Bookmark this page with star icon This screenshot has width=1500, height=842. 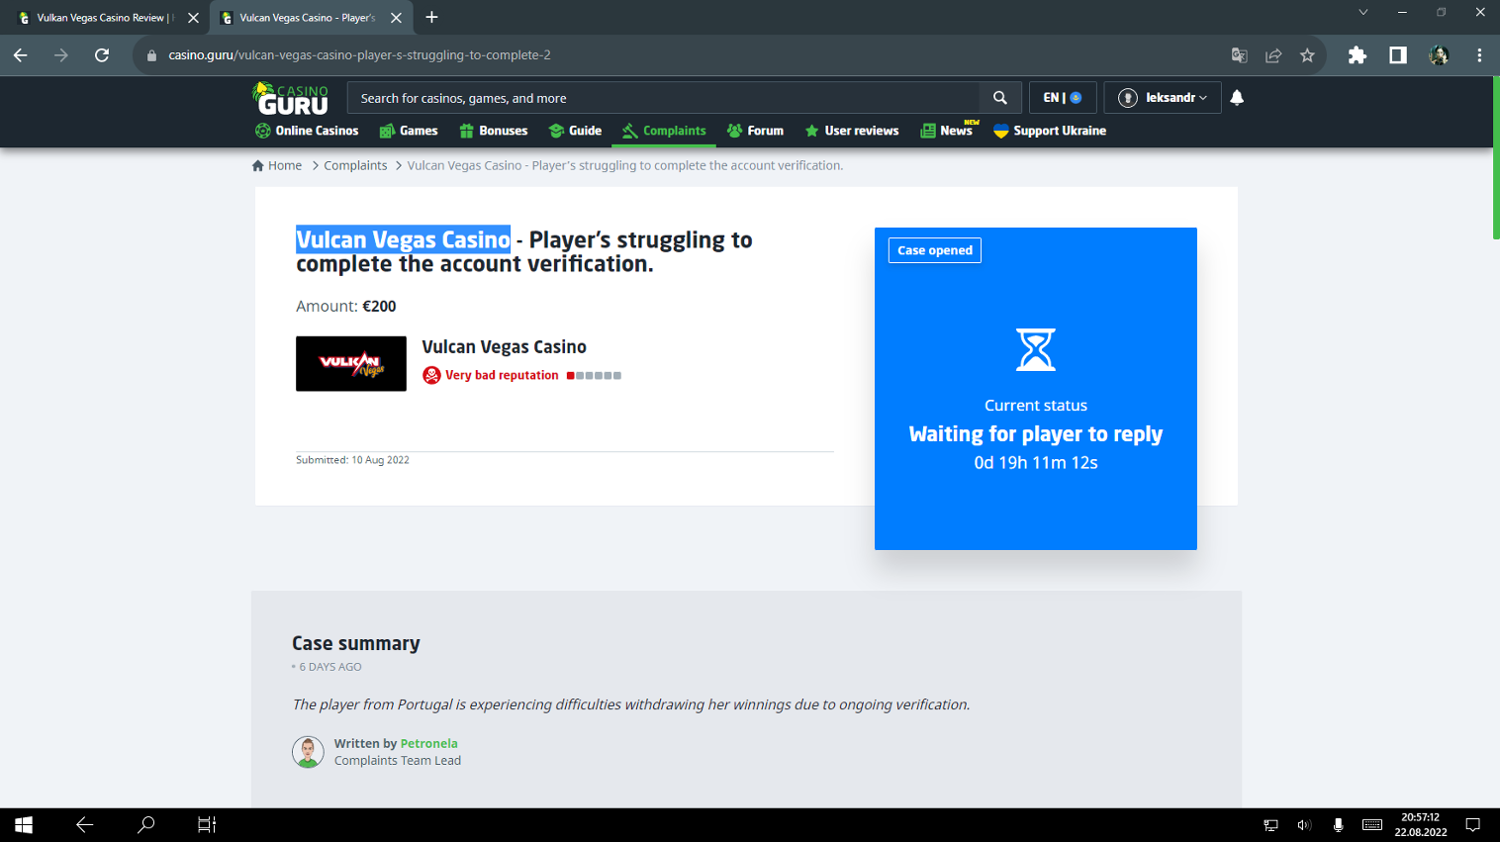[1307, 56]
